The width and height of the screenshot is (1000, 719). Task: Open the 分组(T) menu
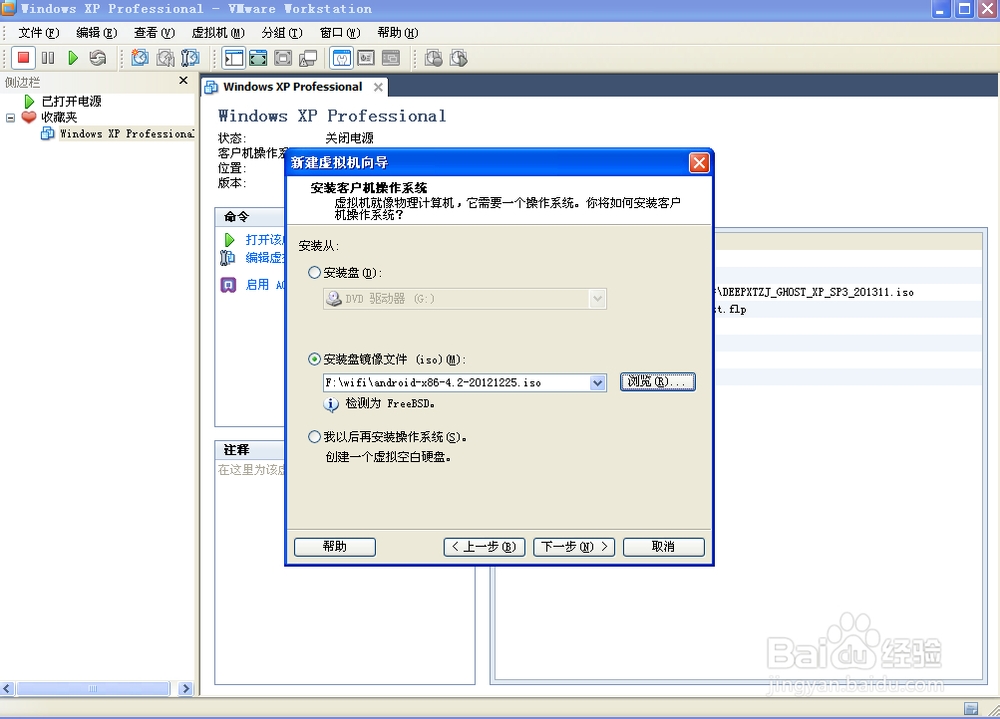pos(282,33)
